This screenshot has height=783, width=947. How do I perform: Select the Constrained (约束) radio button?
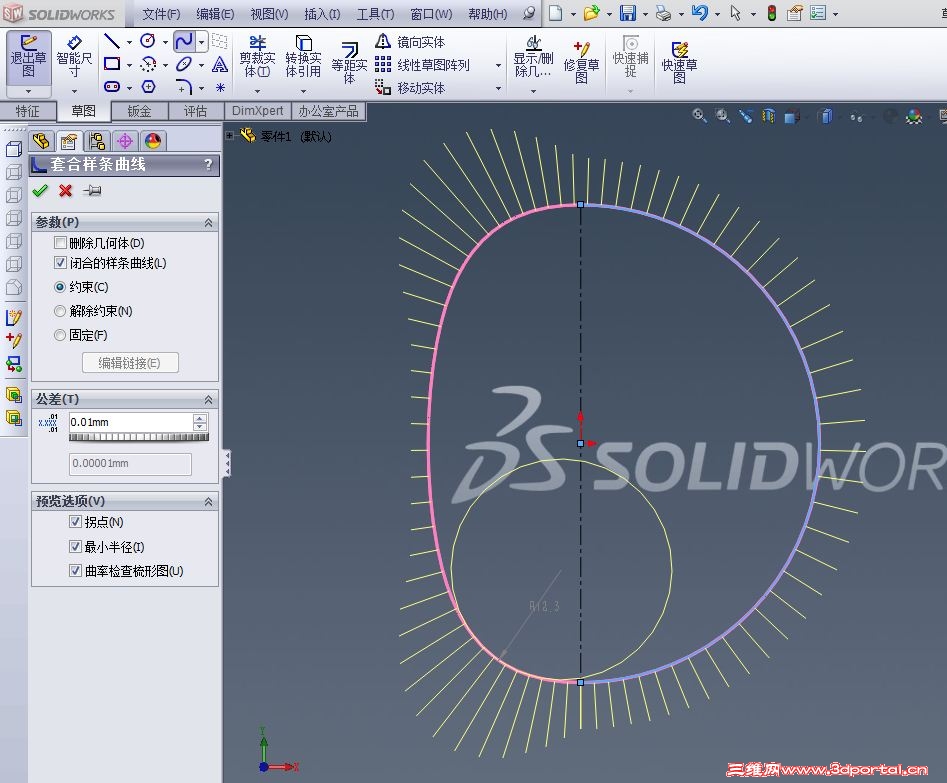59,287
